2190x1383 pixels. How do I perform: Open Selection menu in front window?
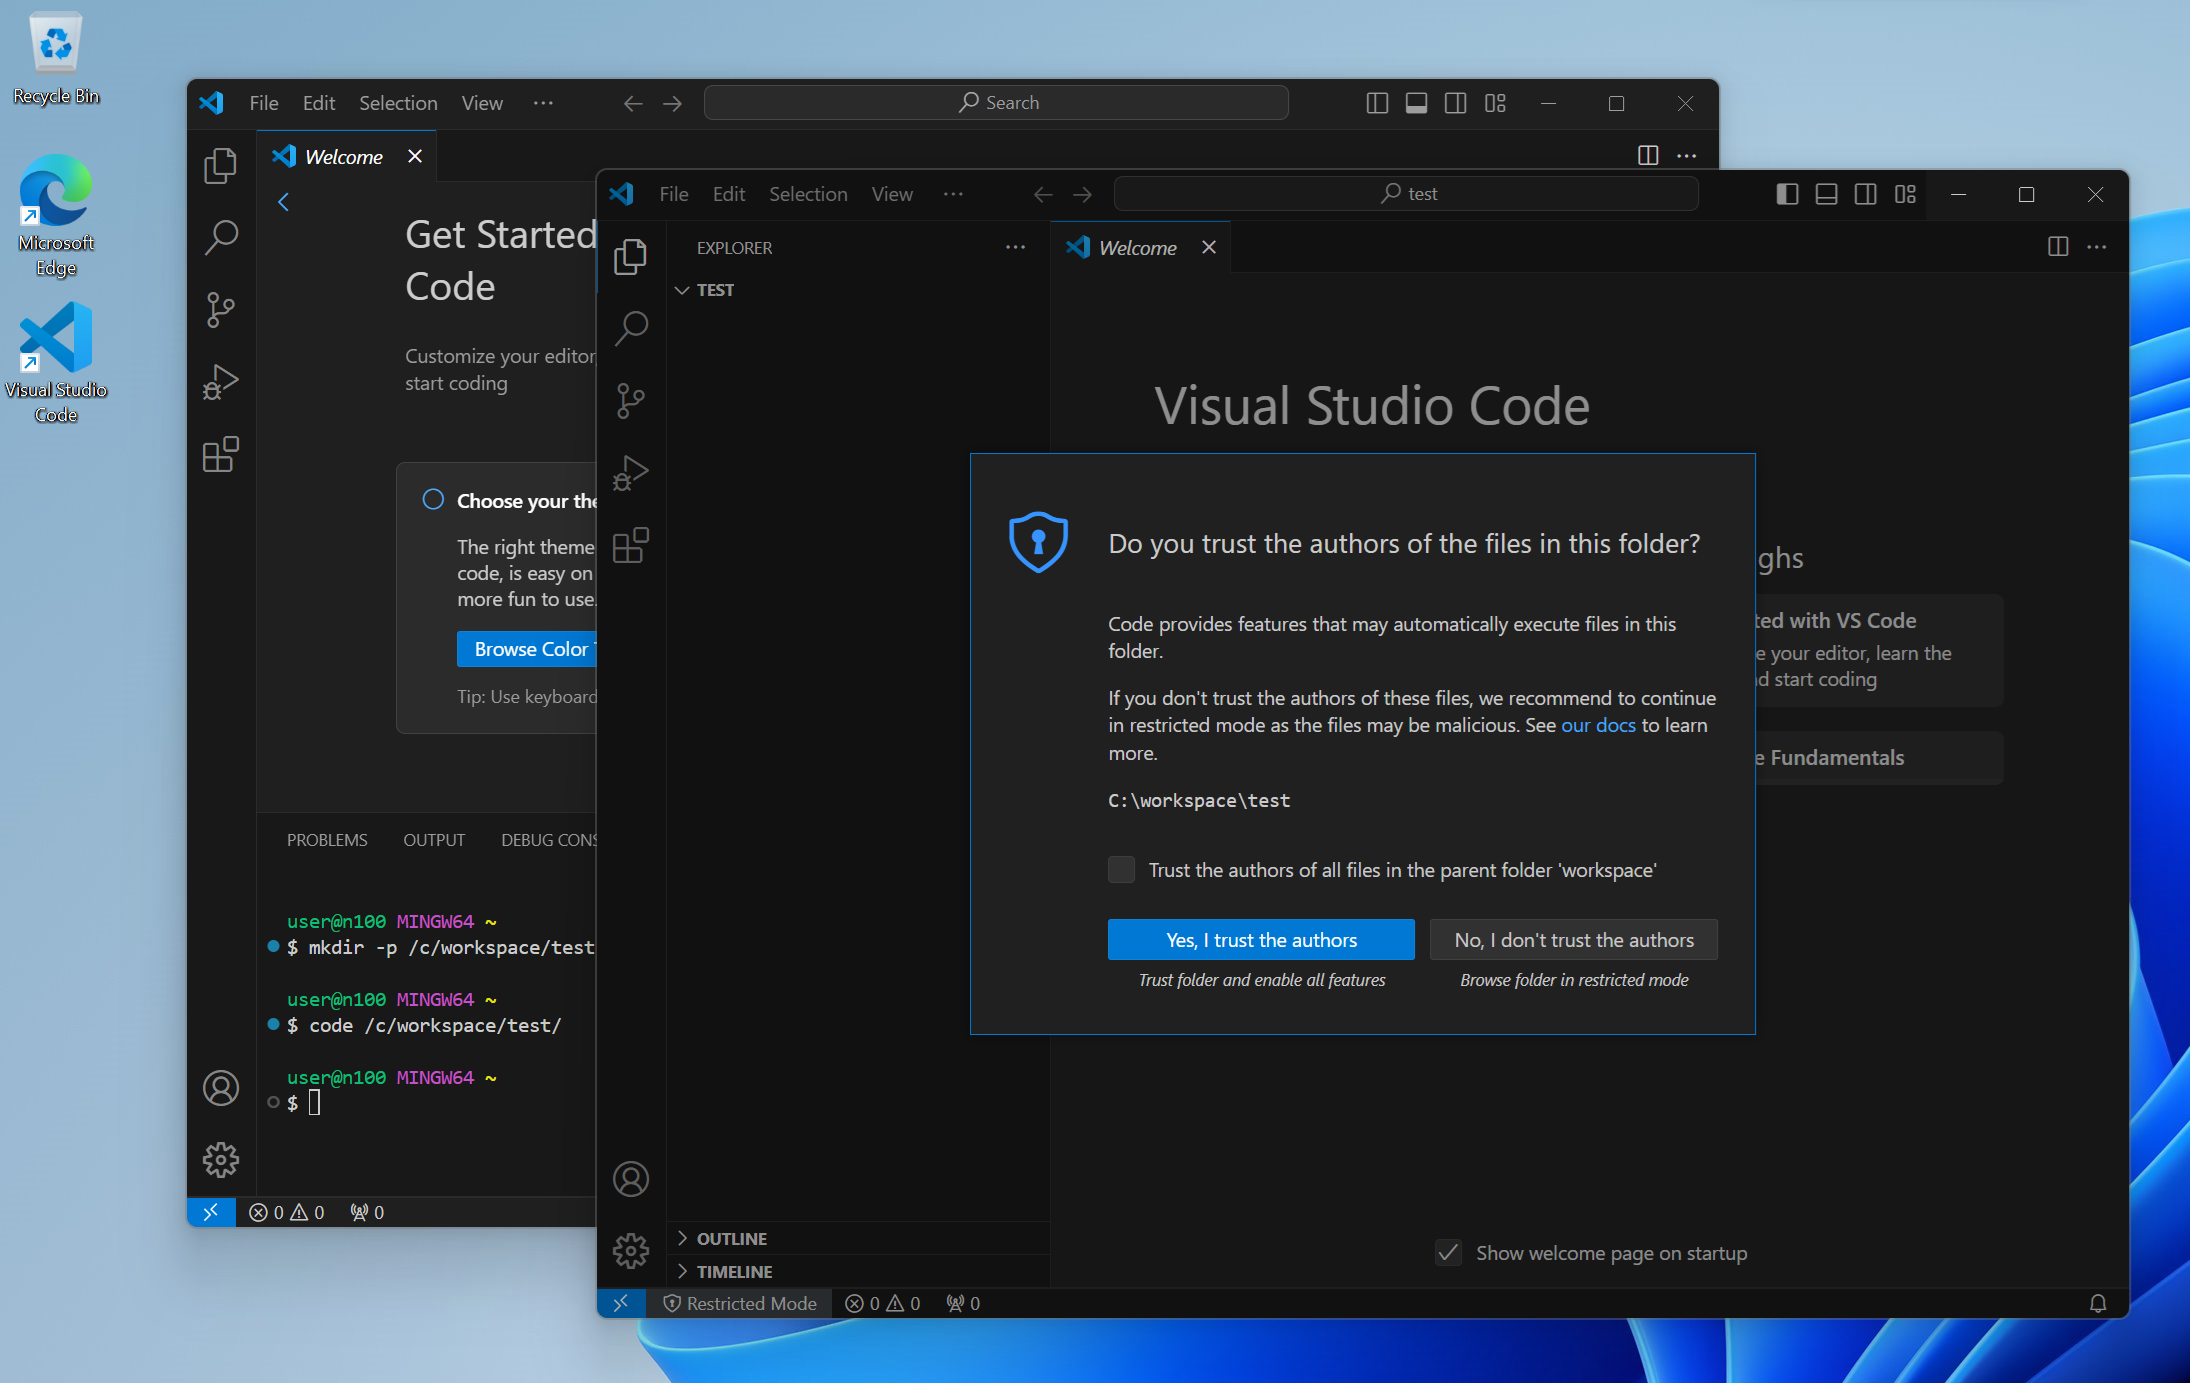807,194
